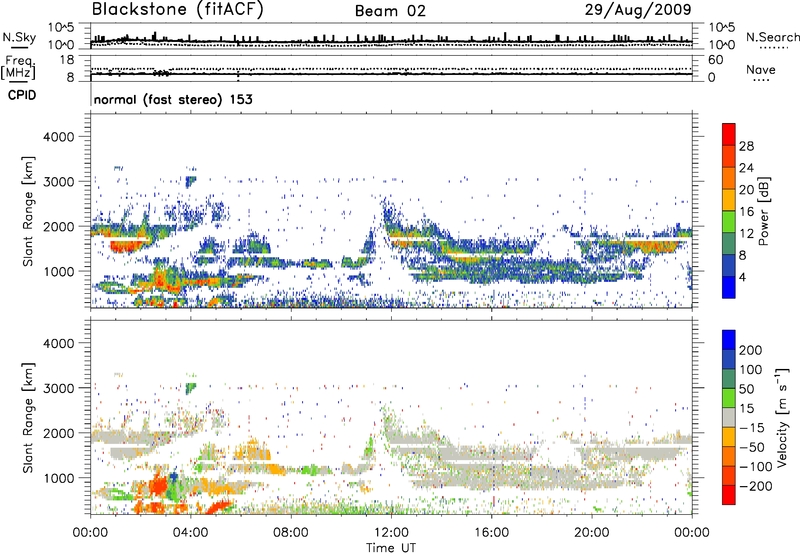Select the "CPID" row label
Image resolution: width=800 pixels, height=554 pixels.
coord(22,95)
